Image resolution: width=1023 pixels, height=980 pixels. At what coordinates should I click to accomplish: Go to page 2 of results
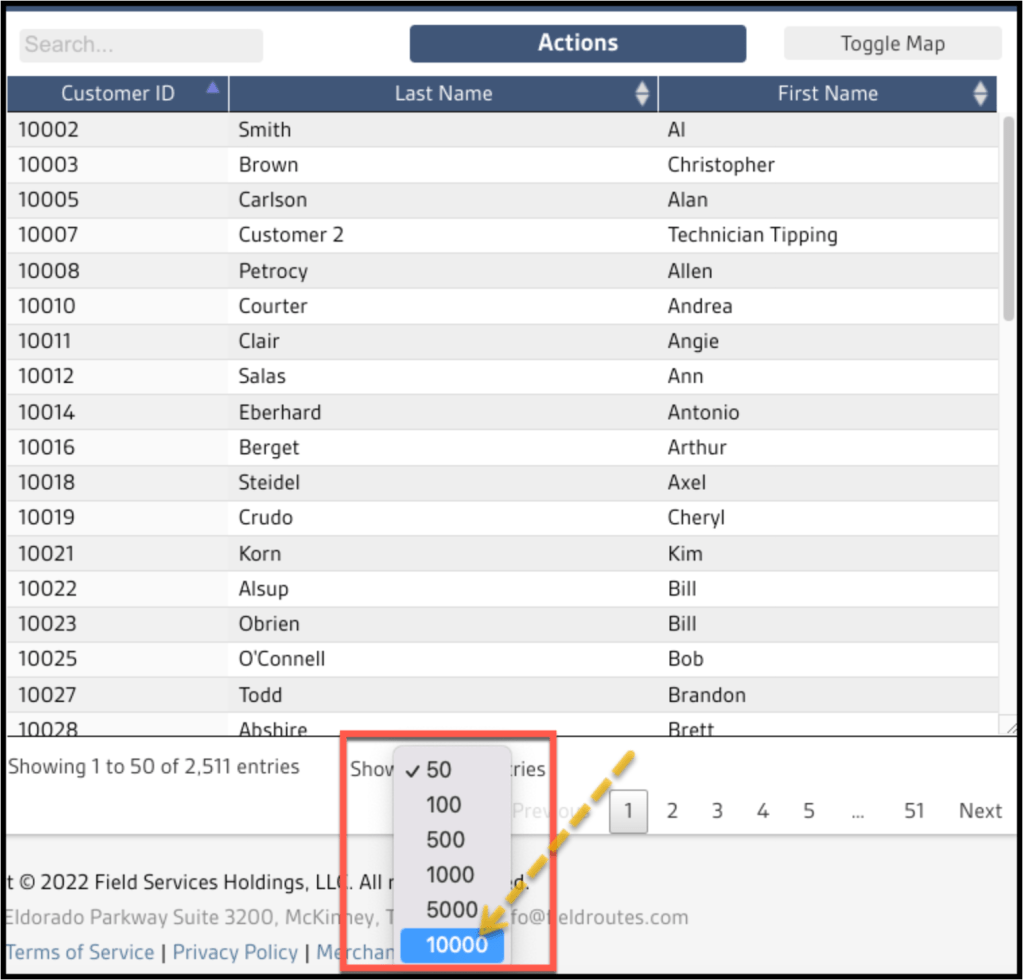click(x=672, y=811)
